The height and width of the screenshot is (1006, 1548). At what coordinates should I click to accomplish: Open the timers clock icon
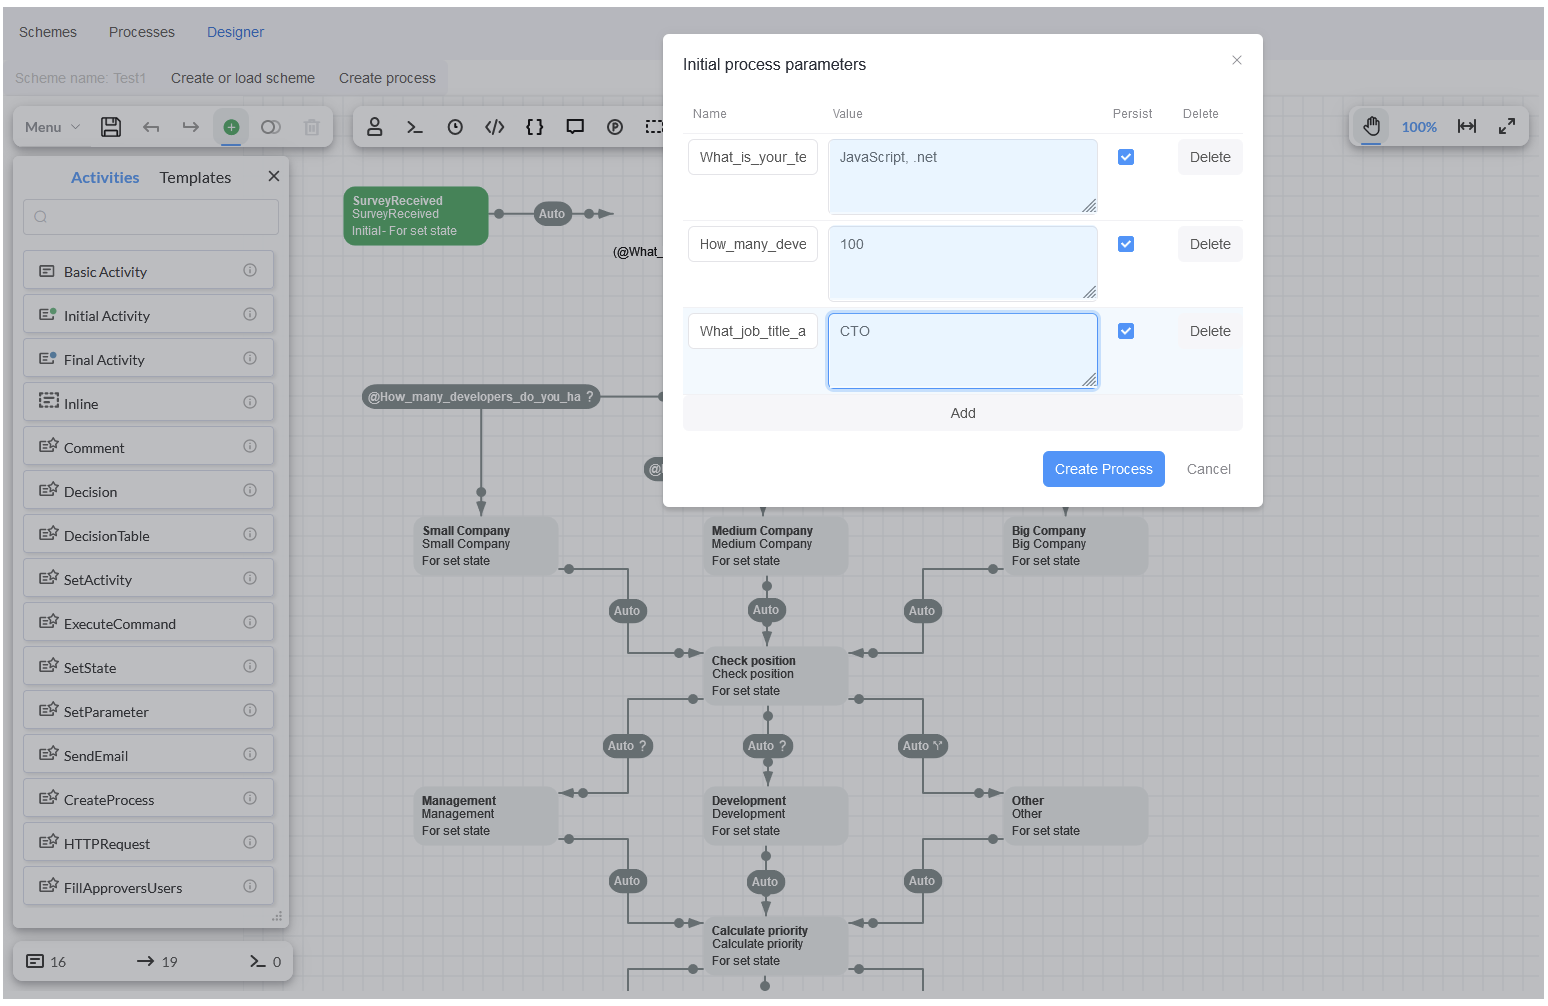(455, 127)
